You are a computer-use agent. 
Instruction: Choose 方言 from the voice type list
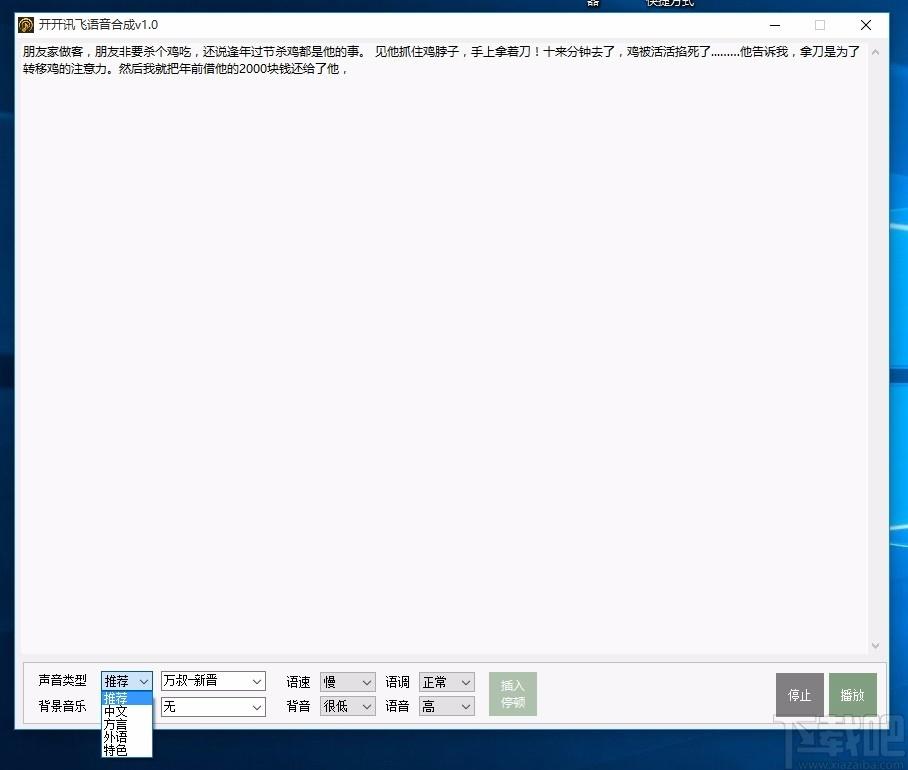[x=127, y=724]
